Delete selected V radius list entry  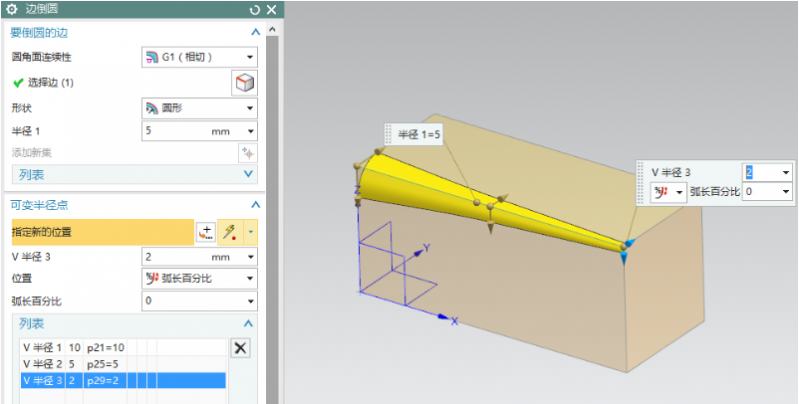point(240,348)
